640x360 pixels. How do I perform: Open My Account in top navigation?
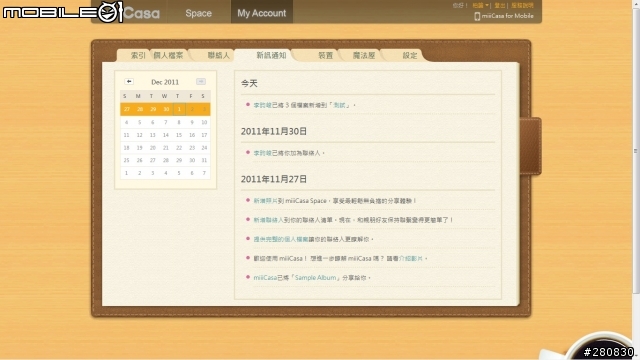click(262, 13)
